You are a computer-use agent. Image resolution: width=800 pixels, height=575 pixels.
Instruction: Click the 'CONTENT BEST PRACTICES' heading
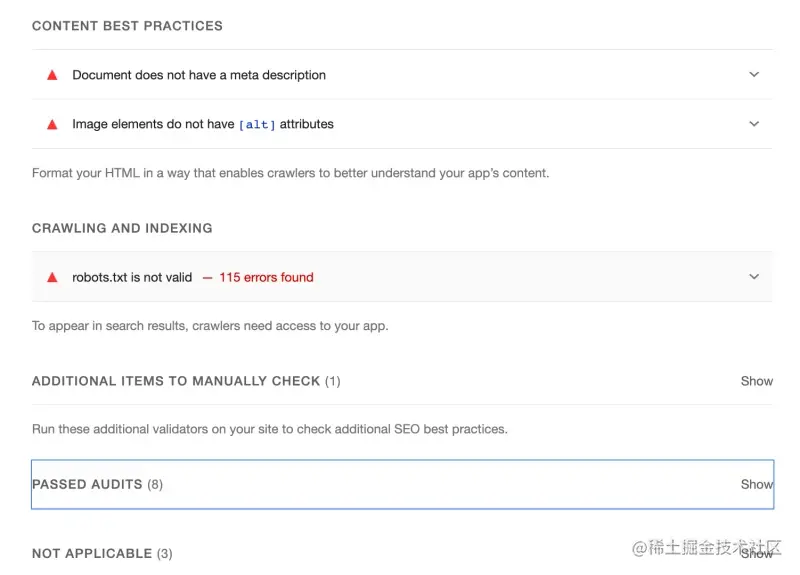[x=127, y=26]
